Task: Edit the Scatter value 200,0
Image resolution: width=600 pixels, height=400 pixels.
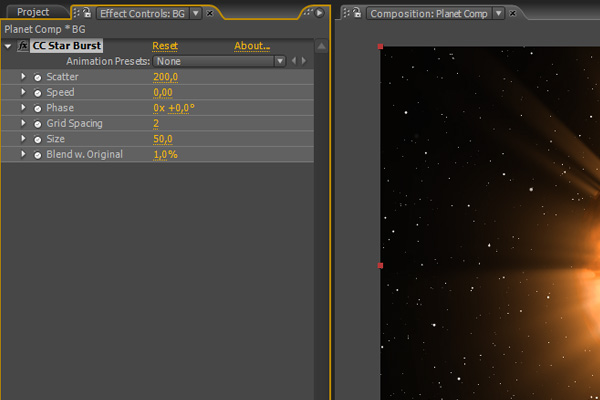Action: pyautogui.click(x=165, y=77)
